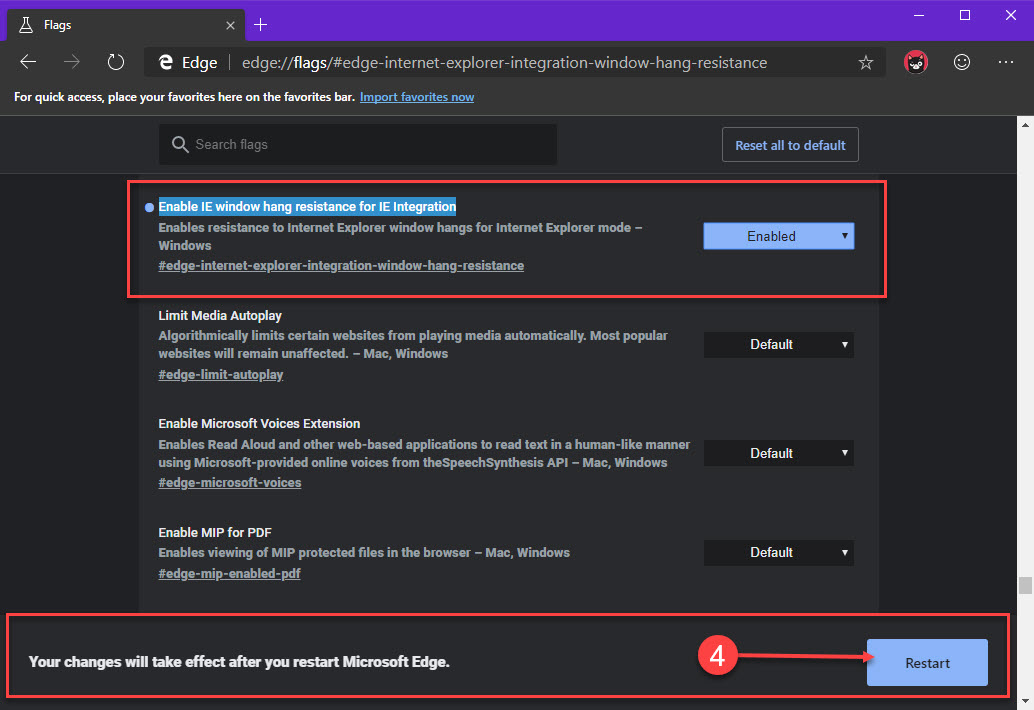Click the page scrollbar thumb
The image size is (1034, 710).
tap(1025, 585)
